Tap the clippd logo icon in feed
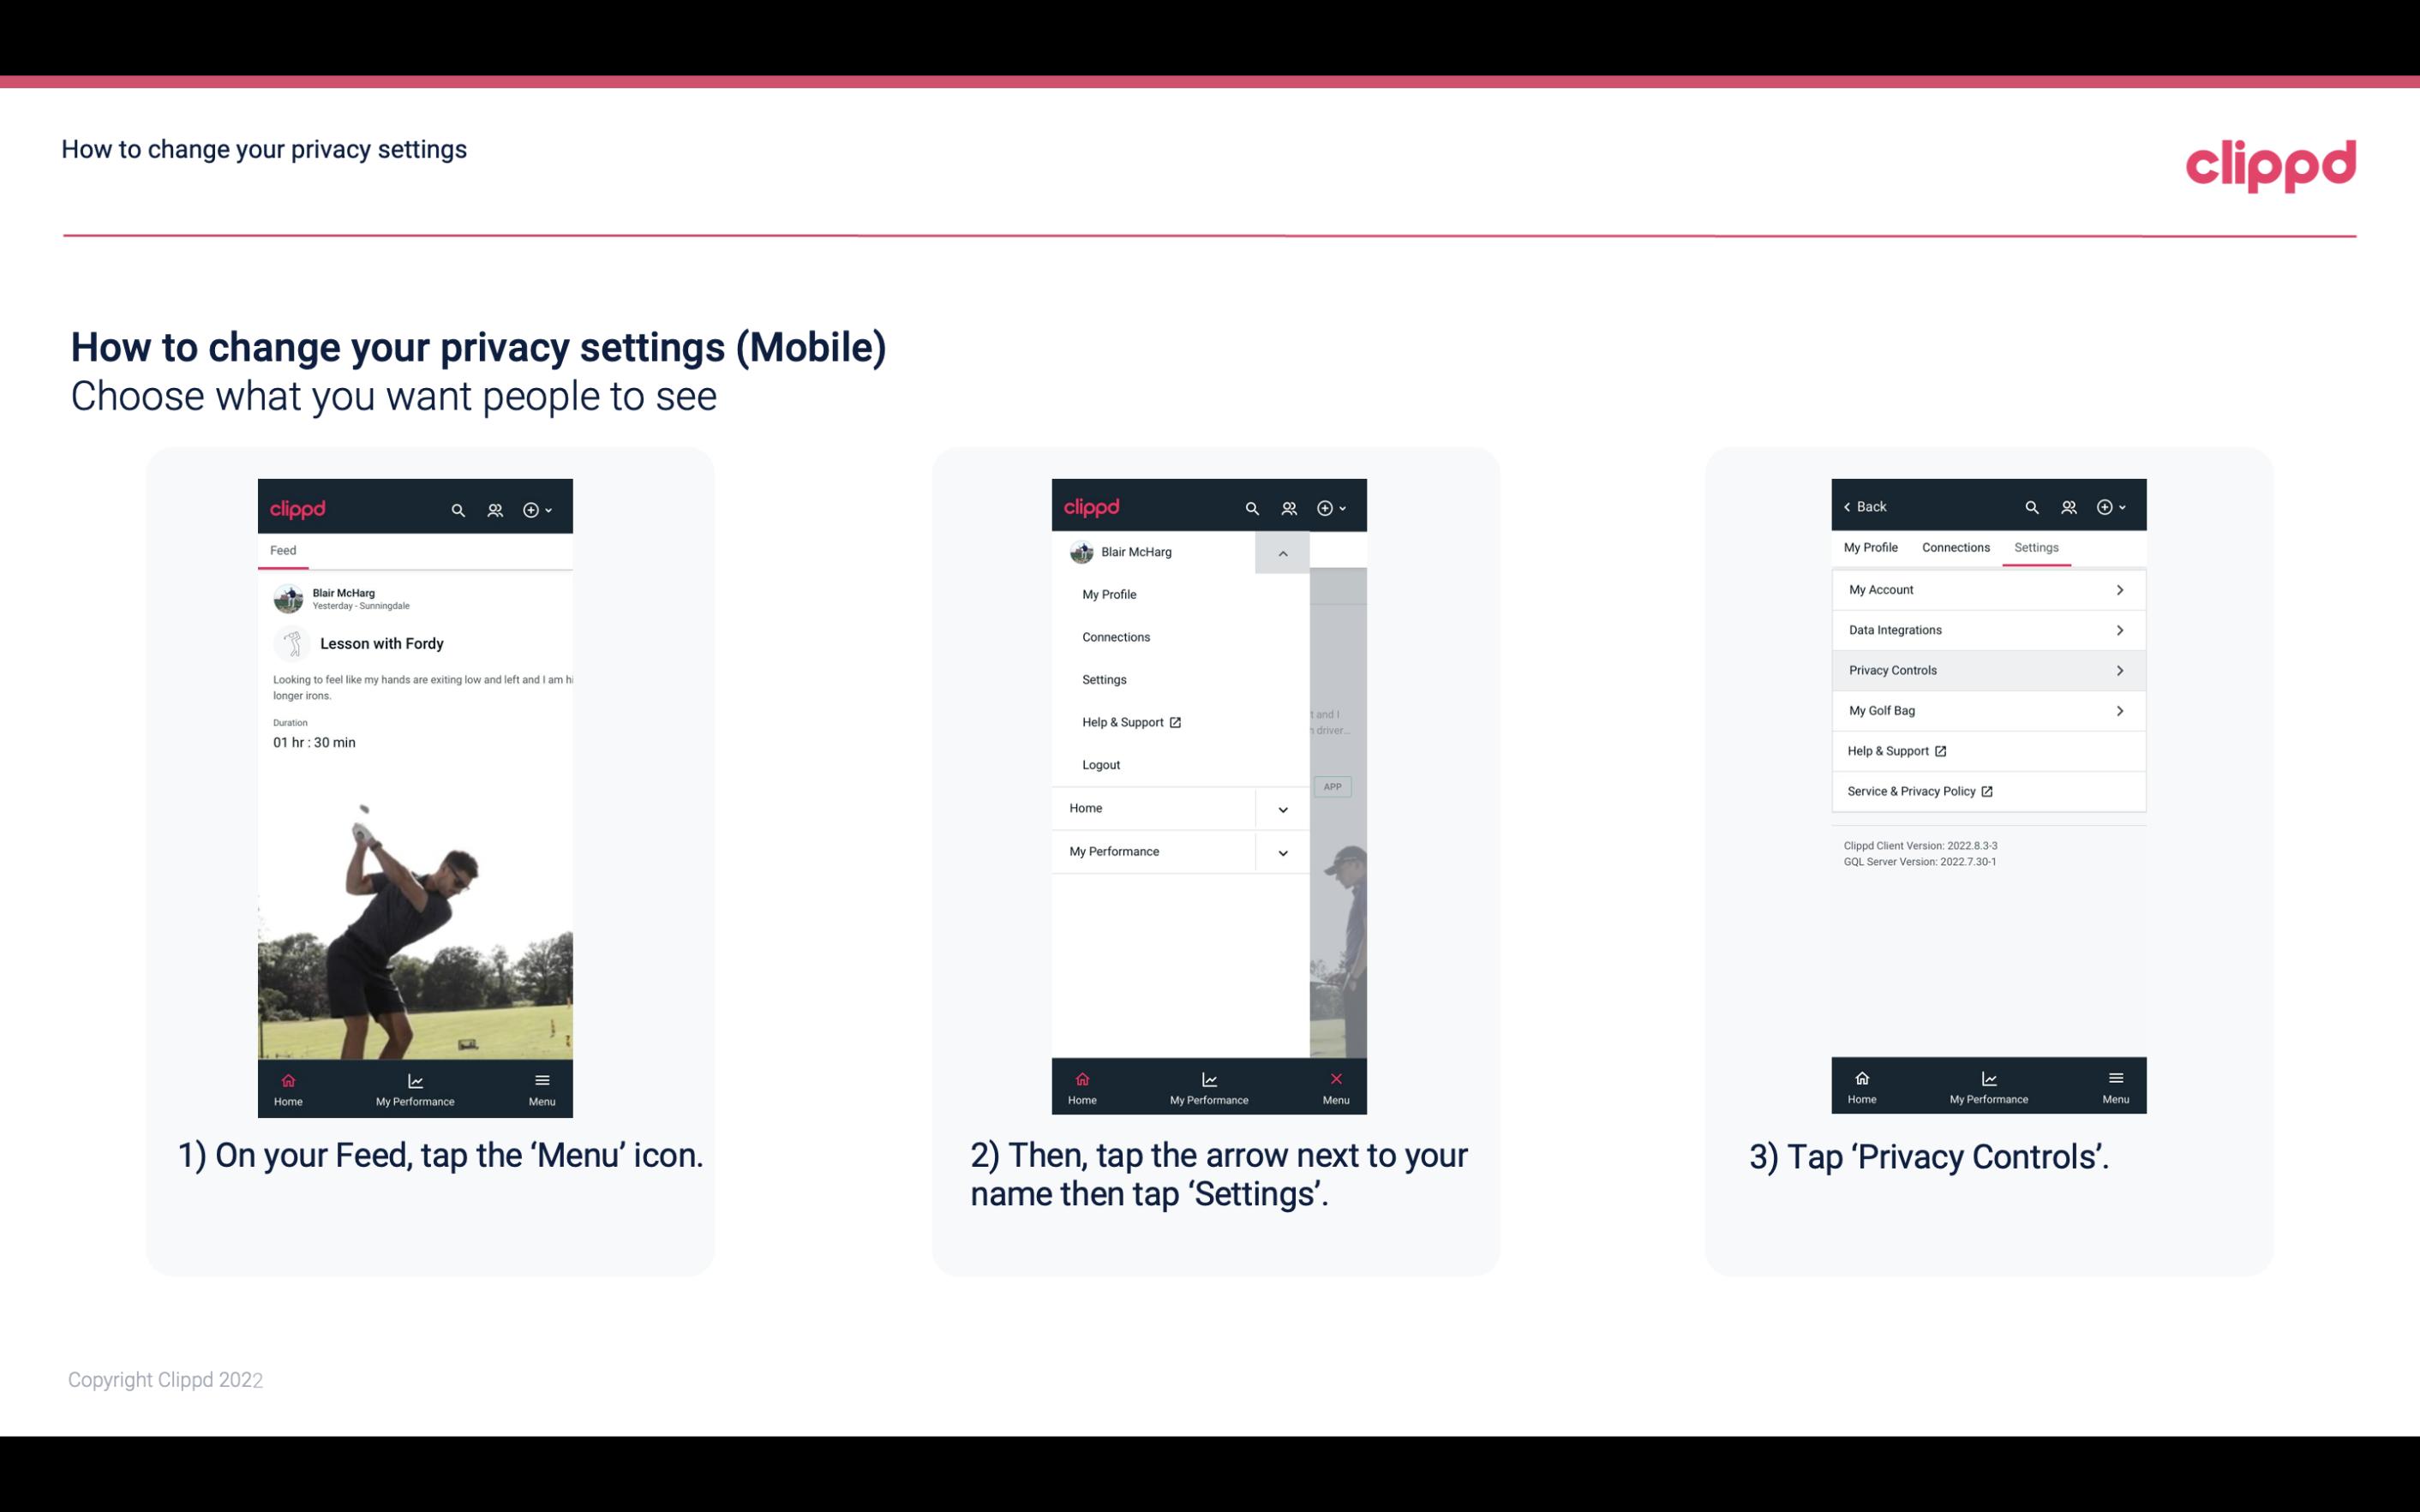This screenshot has width=2420, height=1512. [x=298, y=505]
